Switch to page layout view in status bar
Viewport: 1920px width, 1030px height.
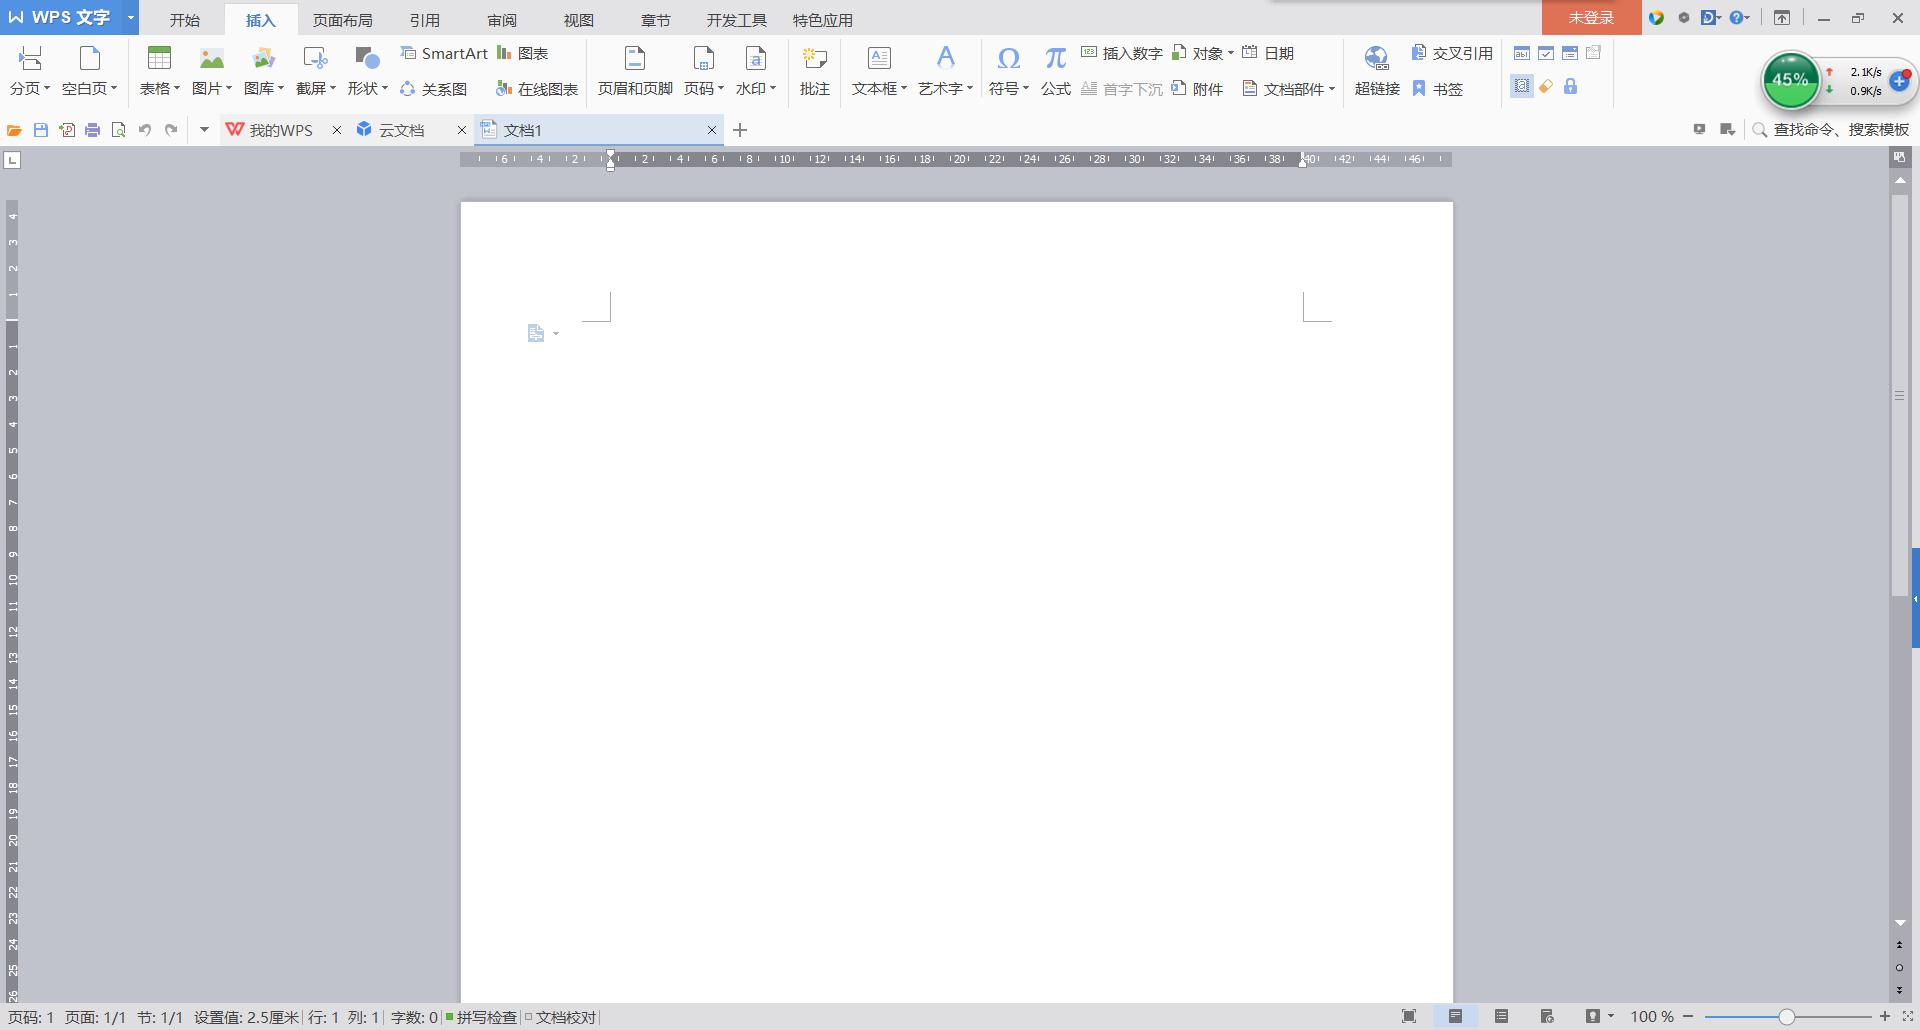pos(1455,1017)
